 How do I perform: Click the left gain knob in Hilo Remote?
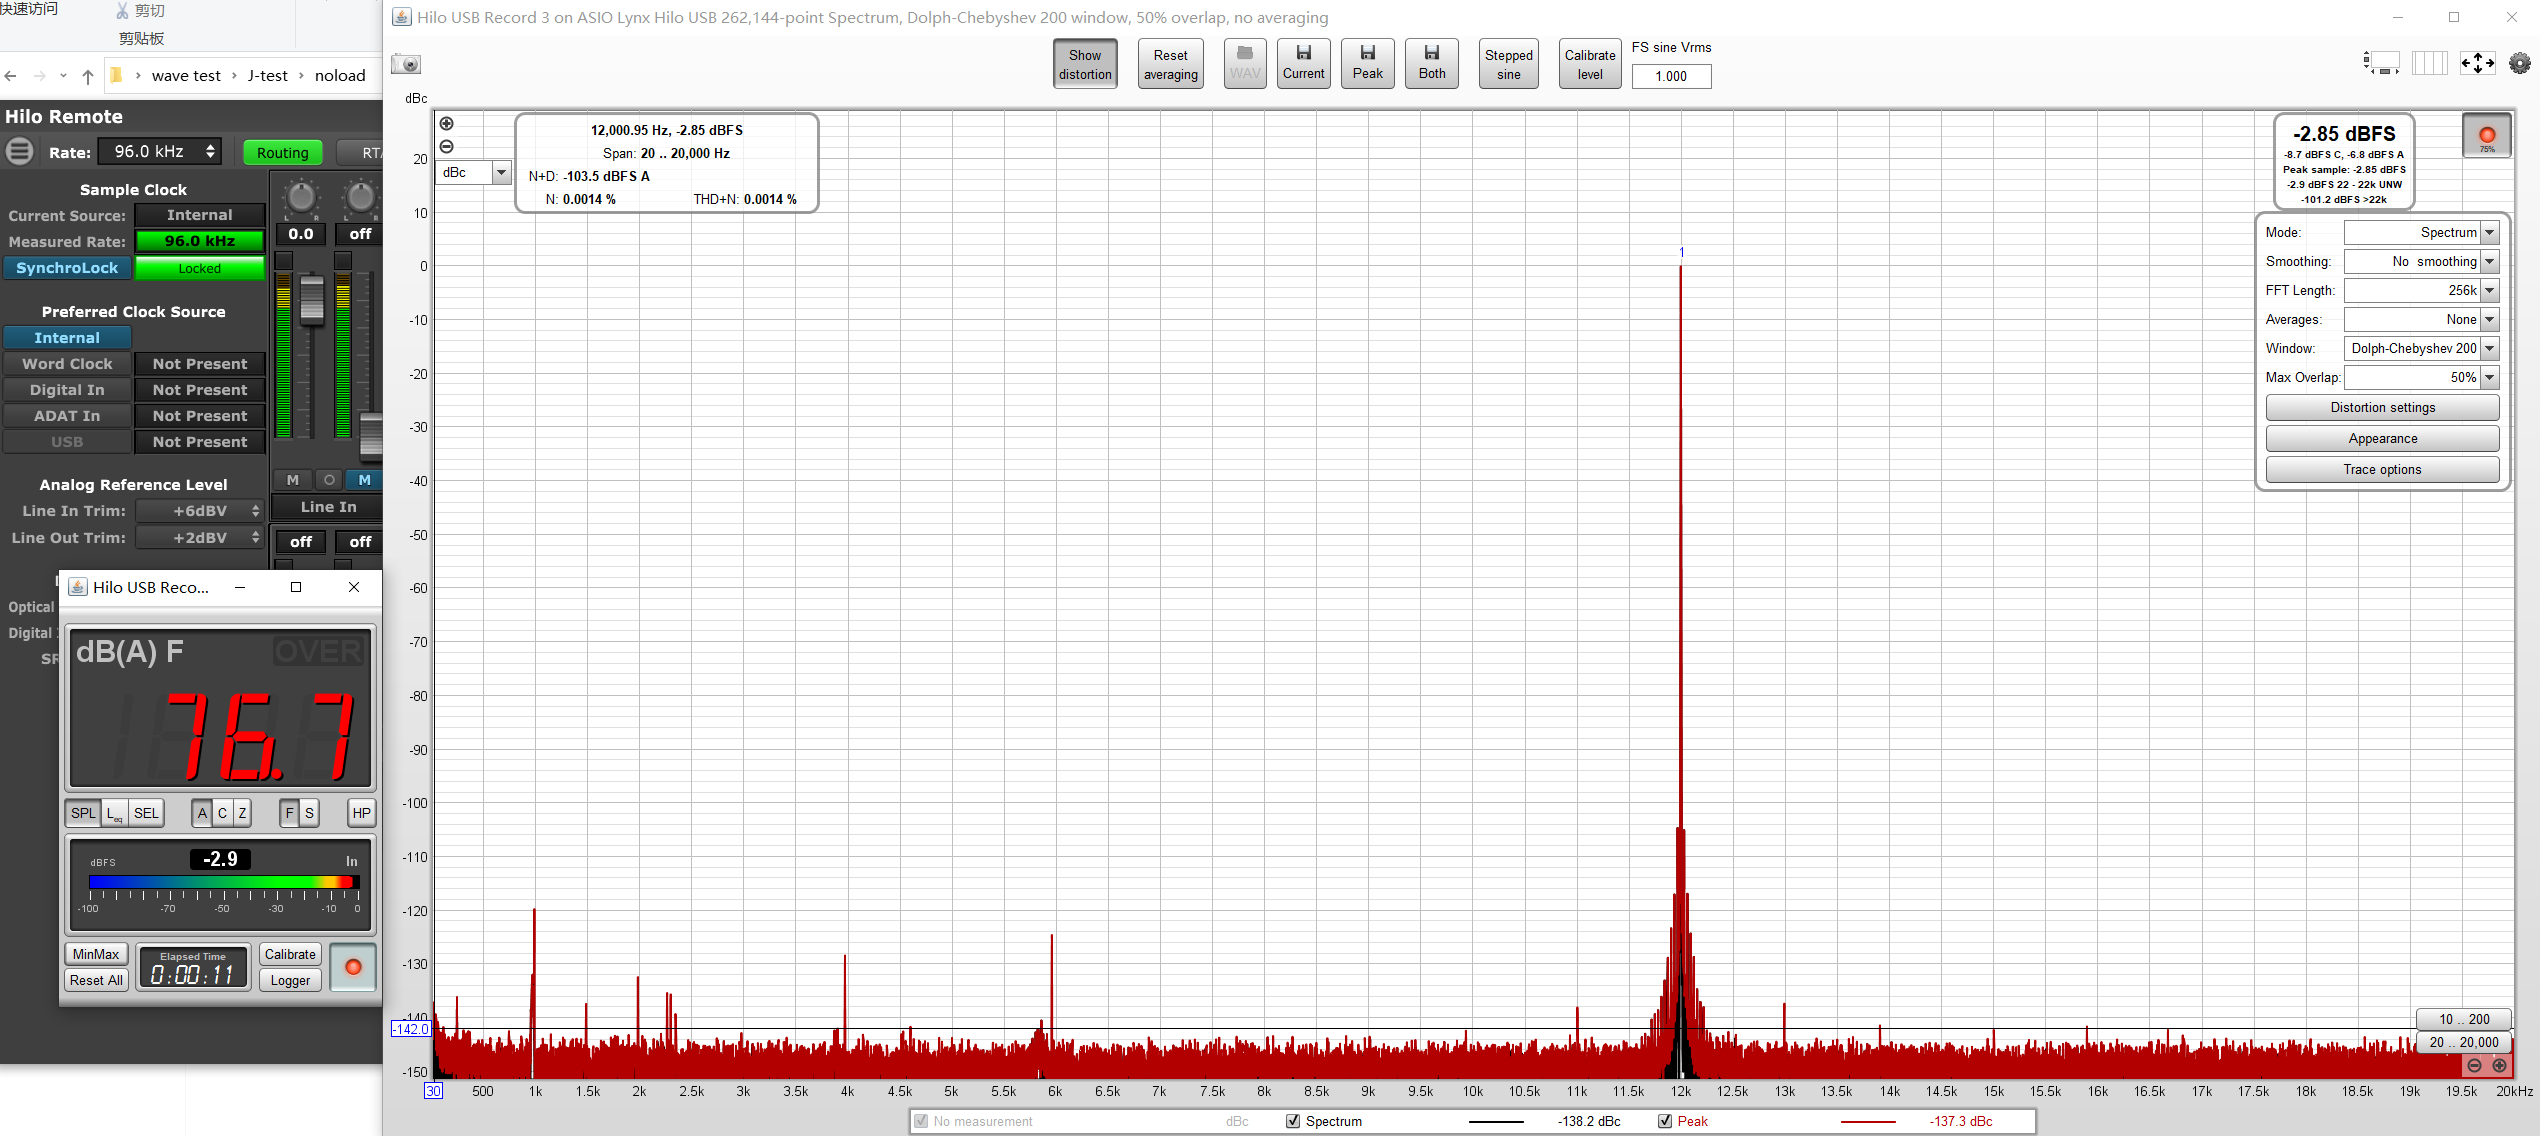[300, 196]
